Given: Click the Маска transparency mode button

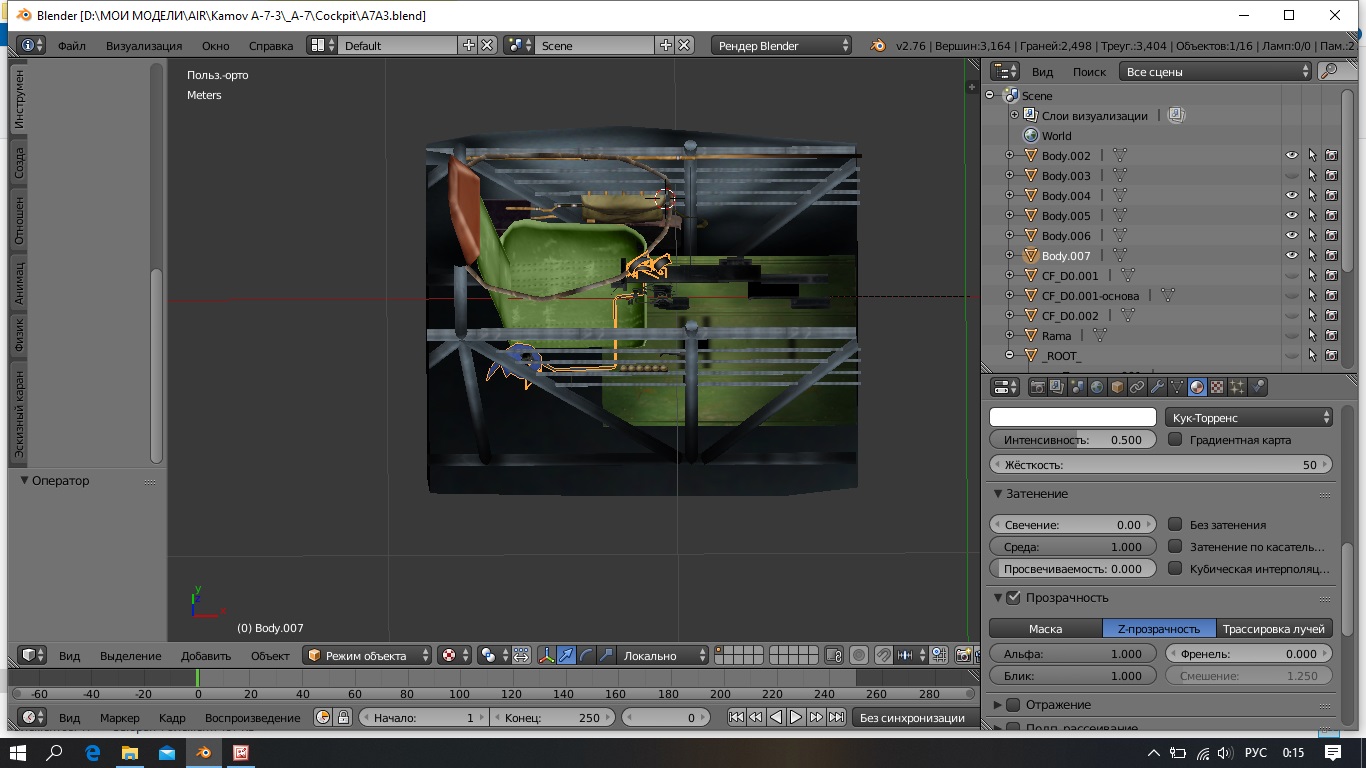Looking at the screenshot, I should [x=1045, y=628].
